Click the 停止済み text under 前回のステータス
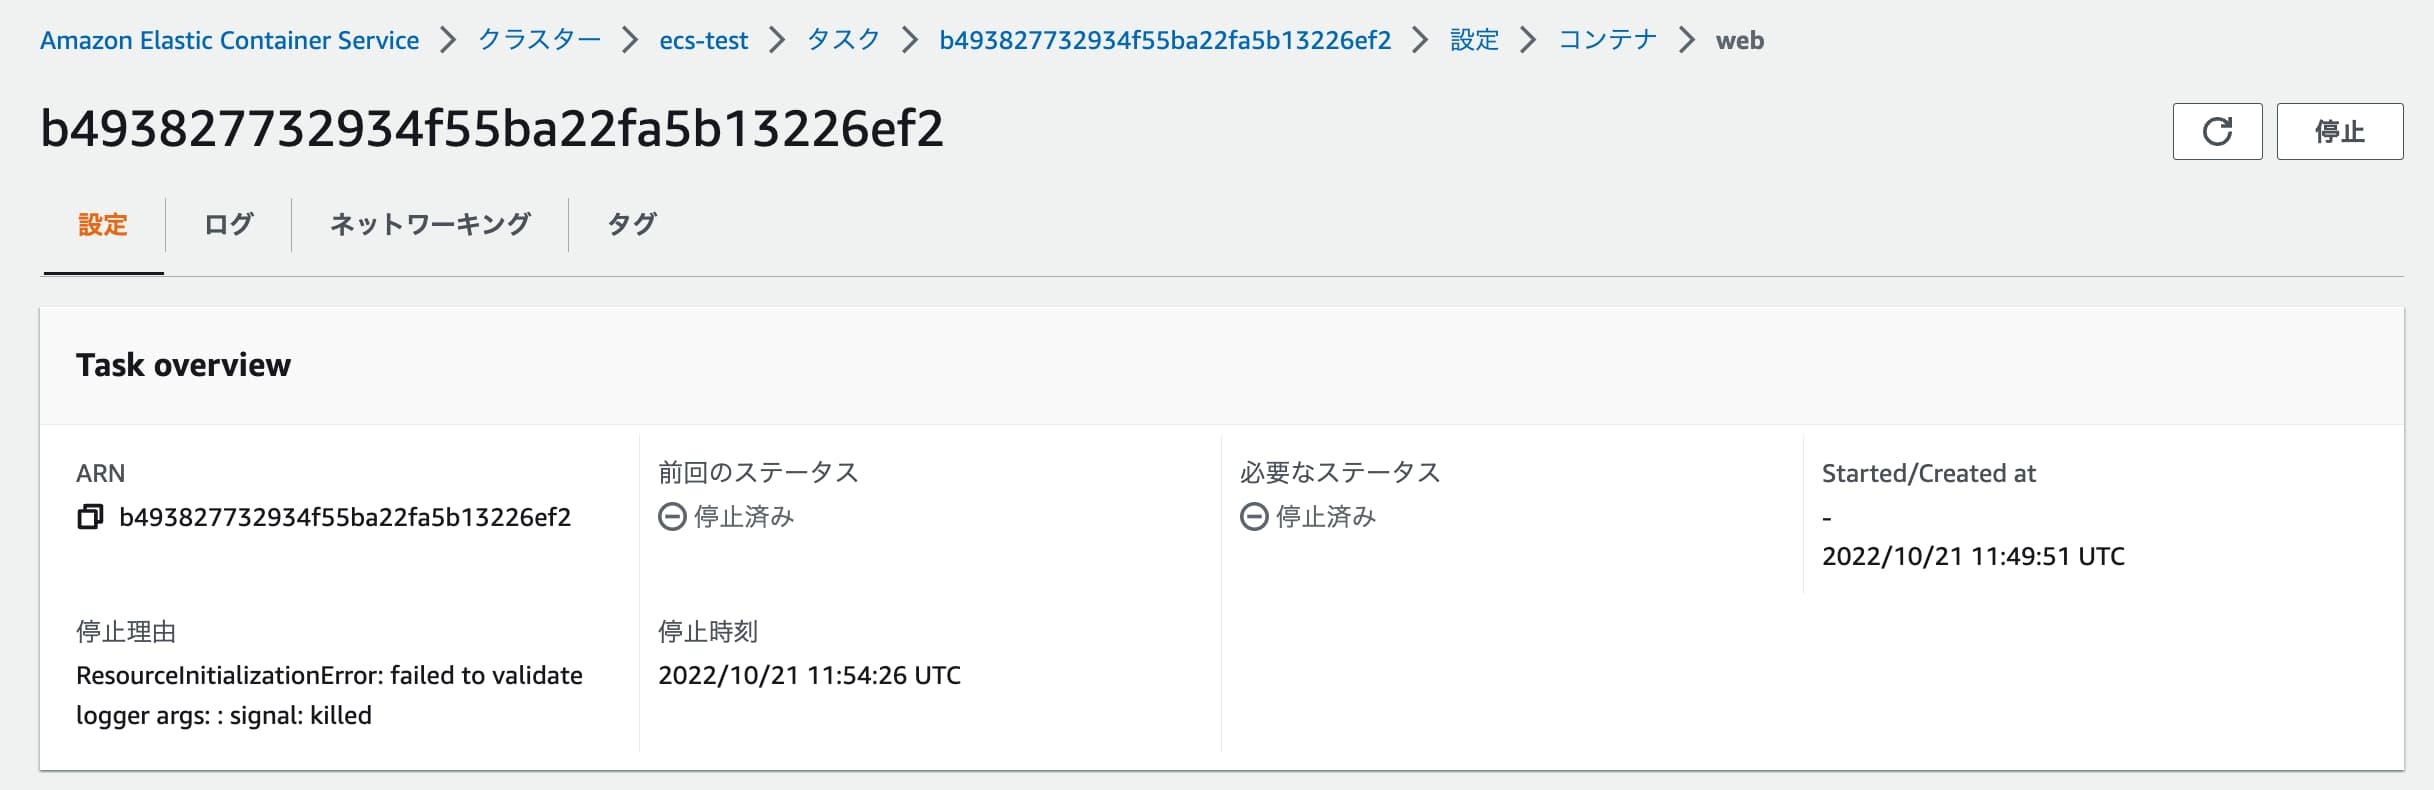Screen dimensions: 2434x790 pos(744,517)
